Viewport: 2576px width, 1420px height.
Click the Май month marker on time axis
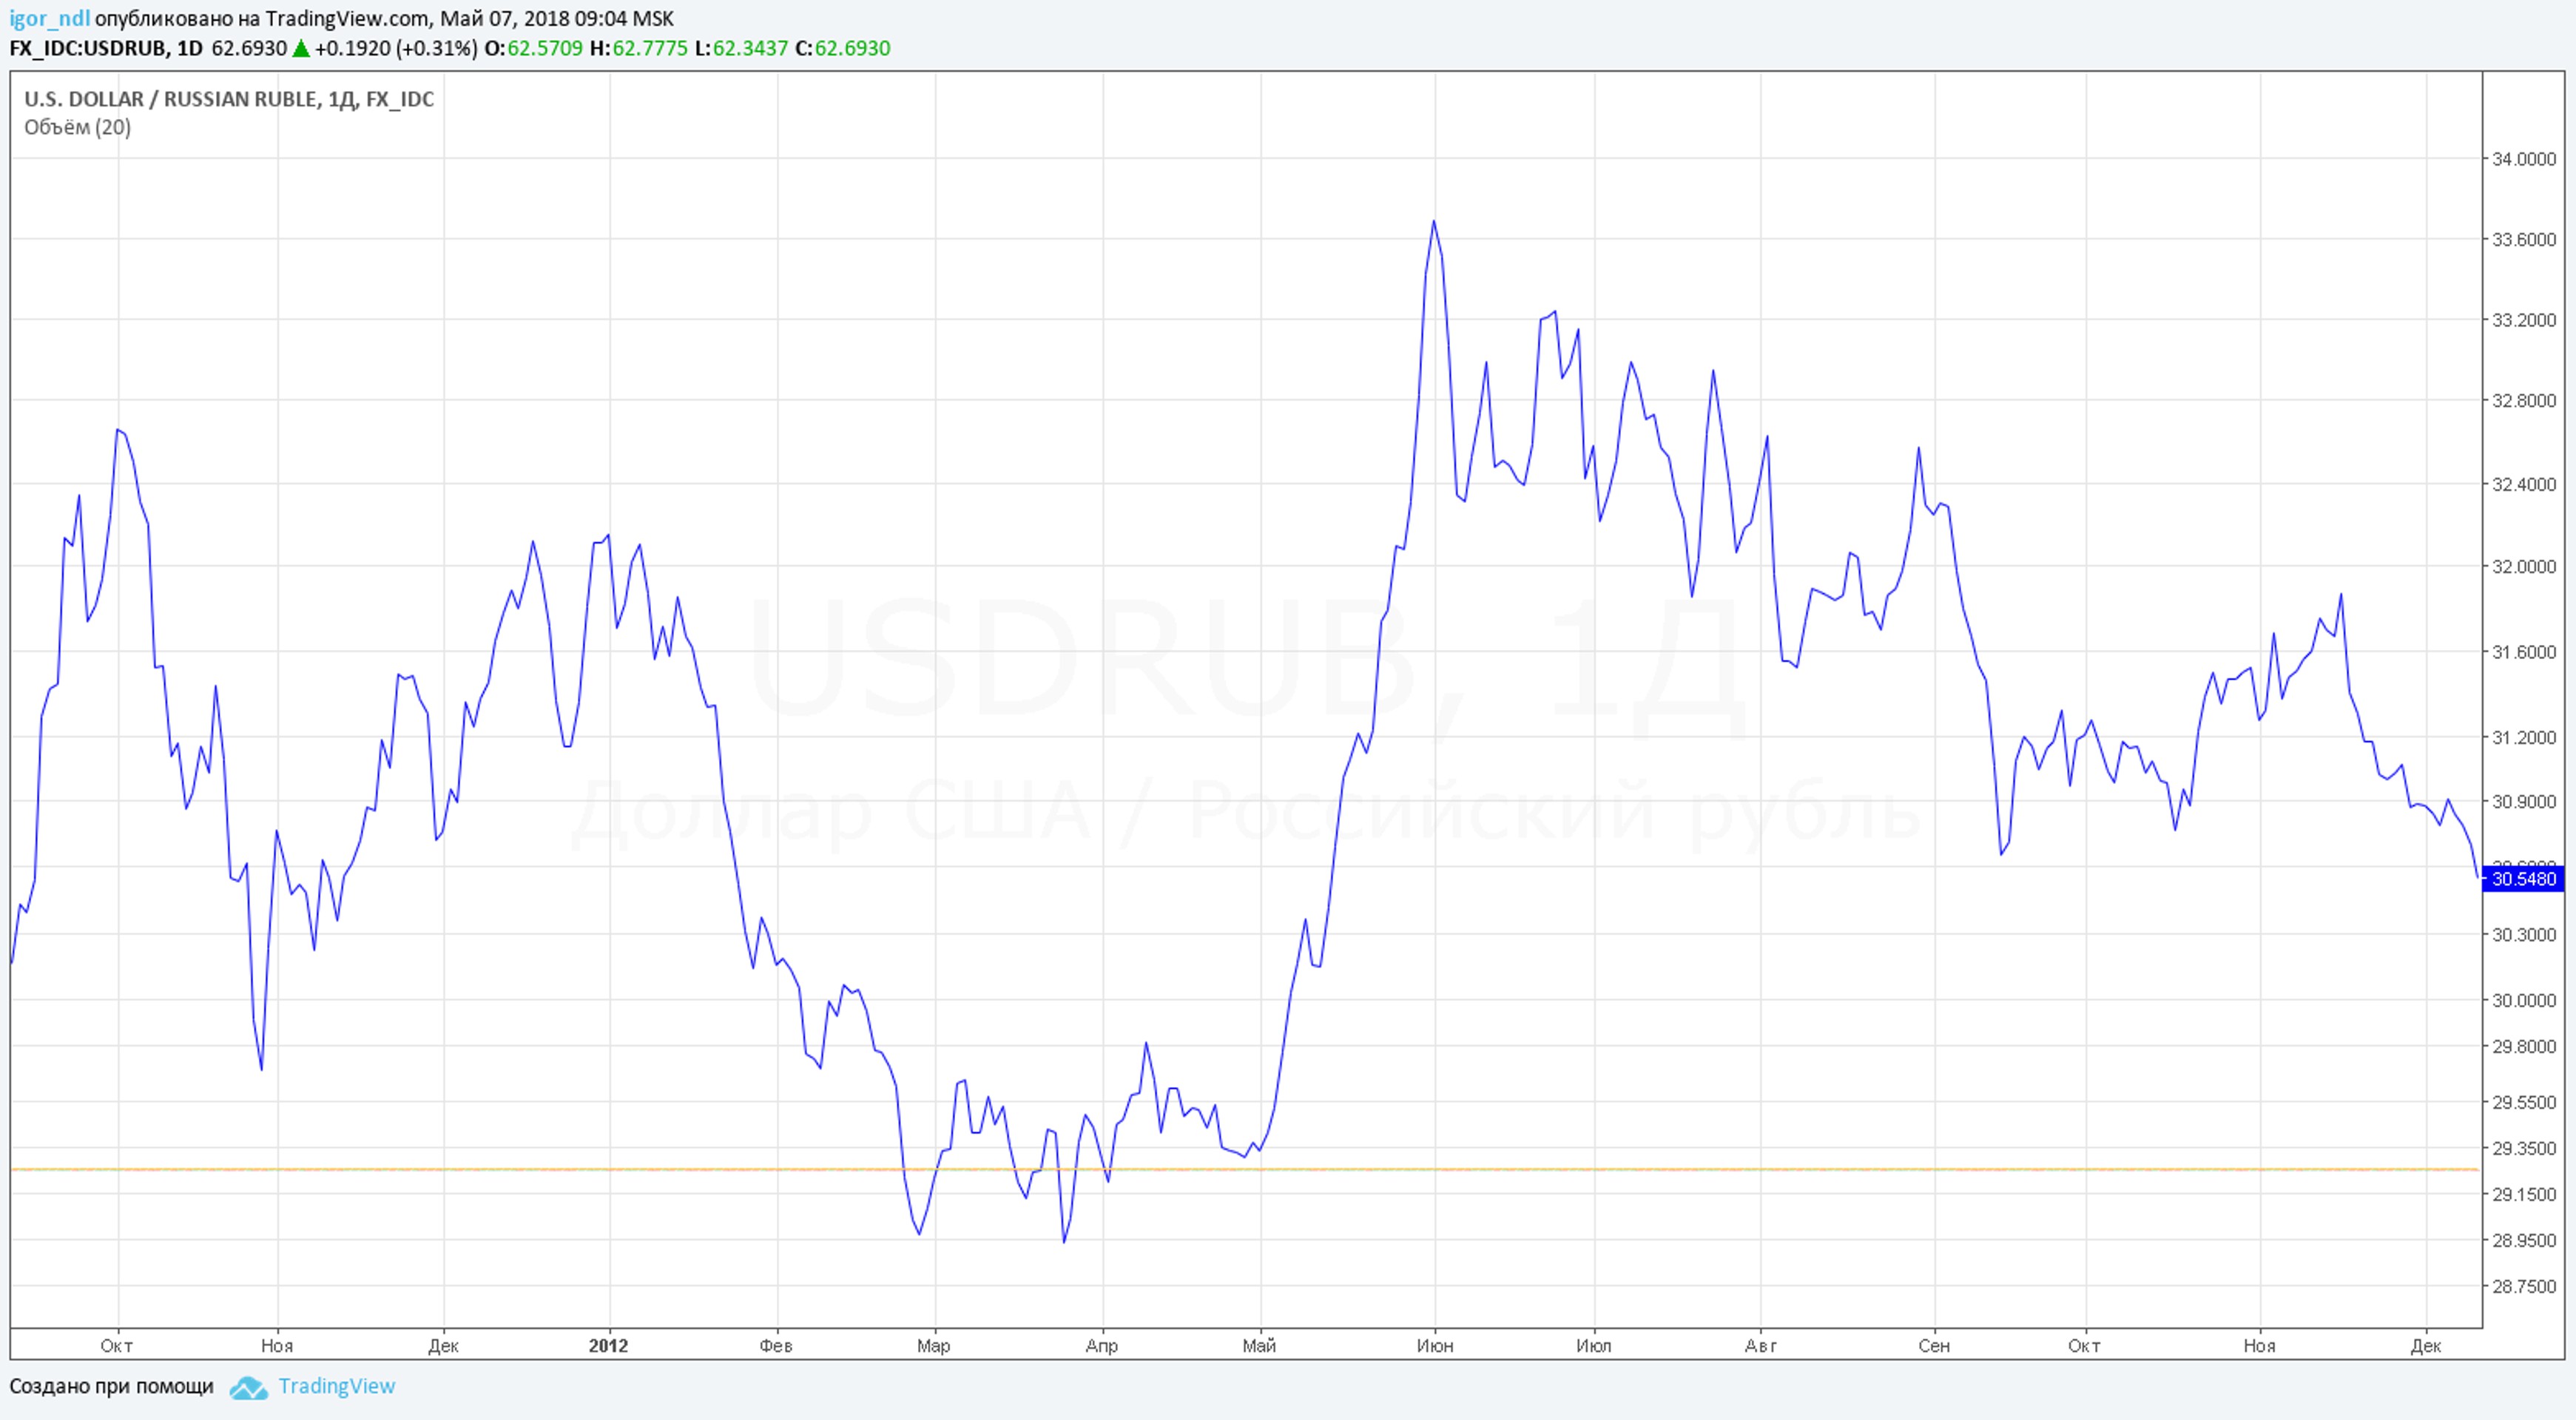1259,1345
